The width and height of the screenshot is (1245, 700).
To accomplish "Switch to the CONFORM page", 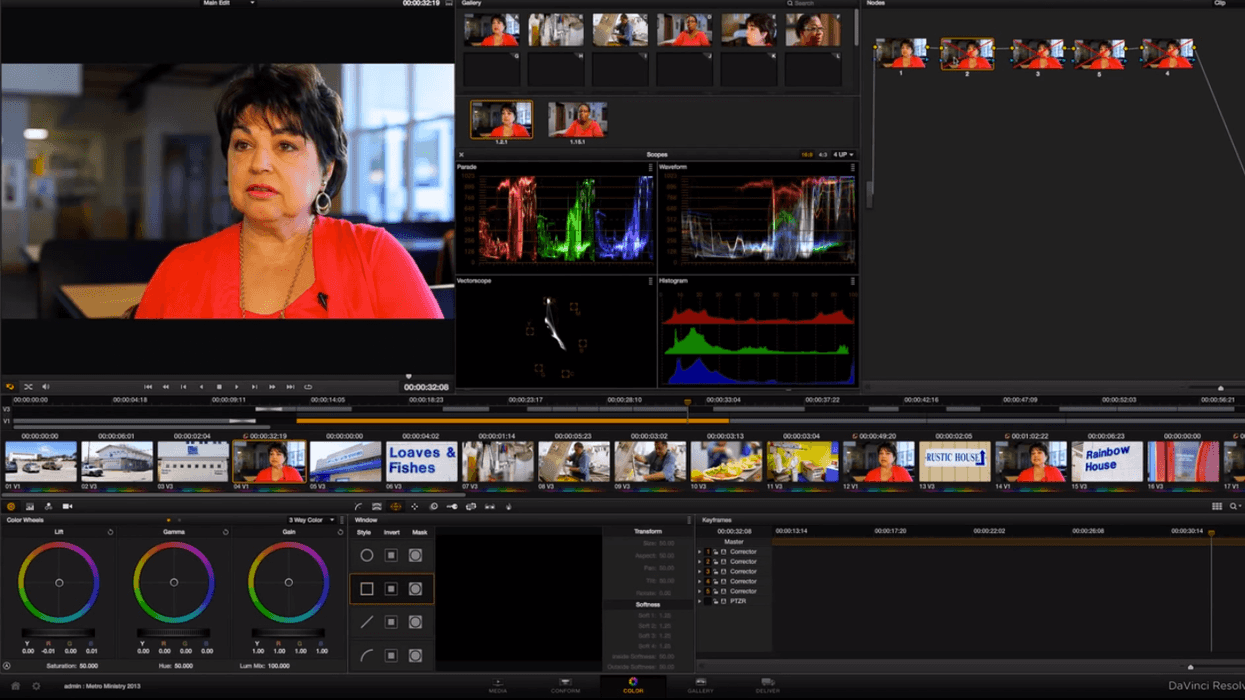I will point(565,686).
